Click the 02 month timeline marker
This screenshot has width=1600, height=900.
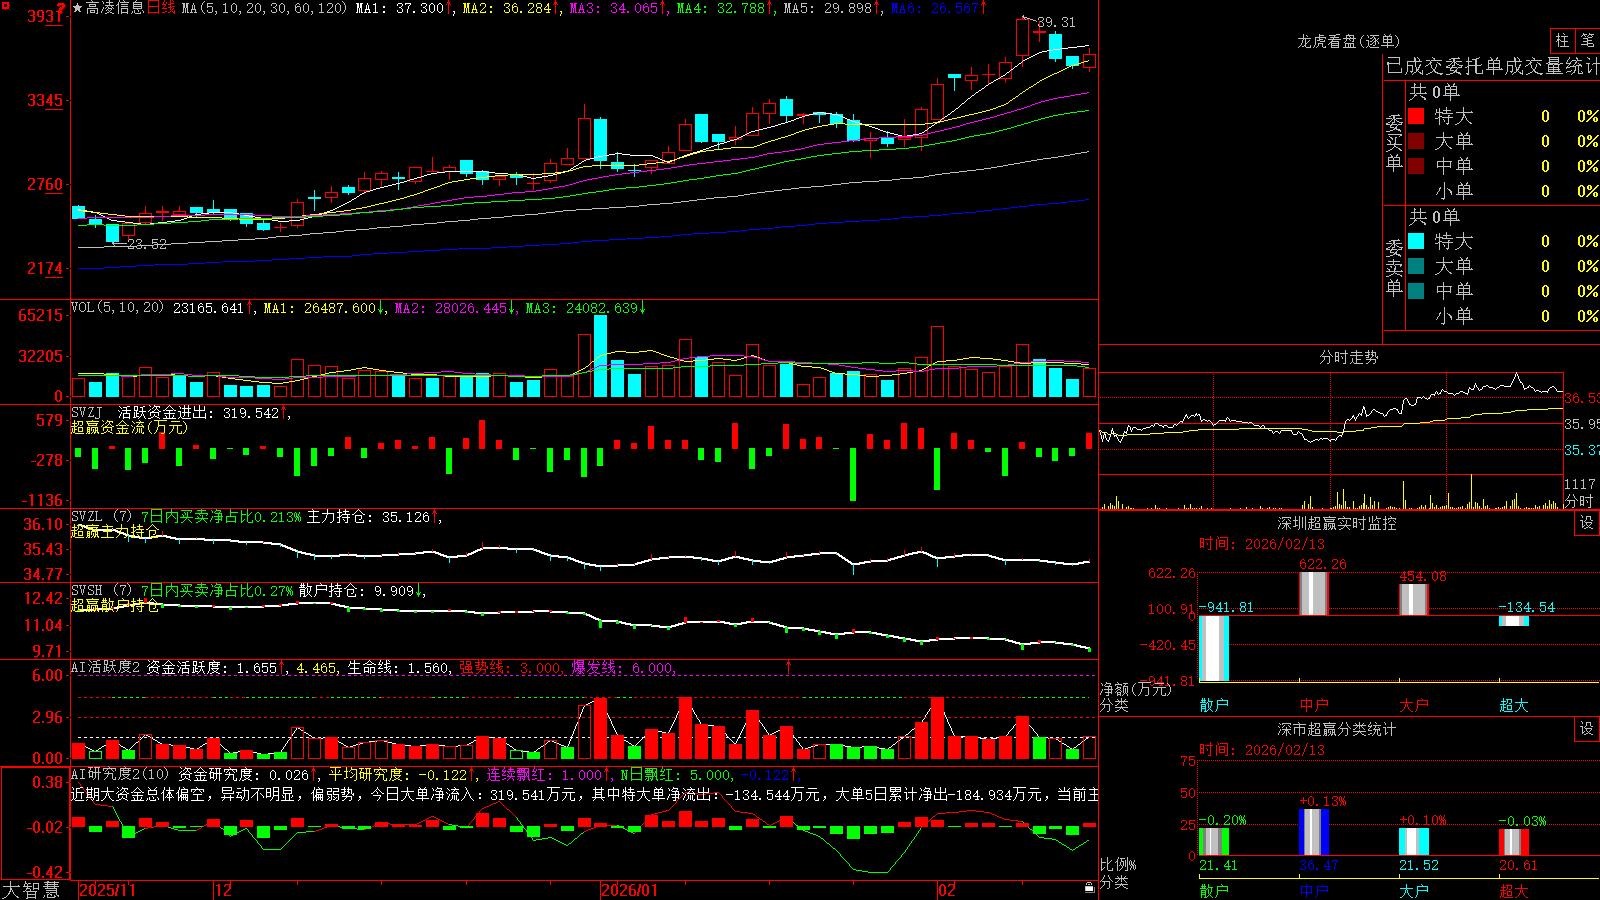click(x=947, y=890)
